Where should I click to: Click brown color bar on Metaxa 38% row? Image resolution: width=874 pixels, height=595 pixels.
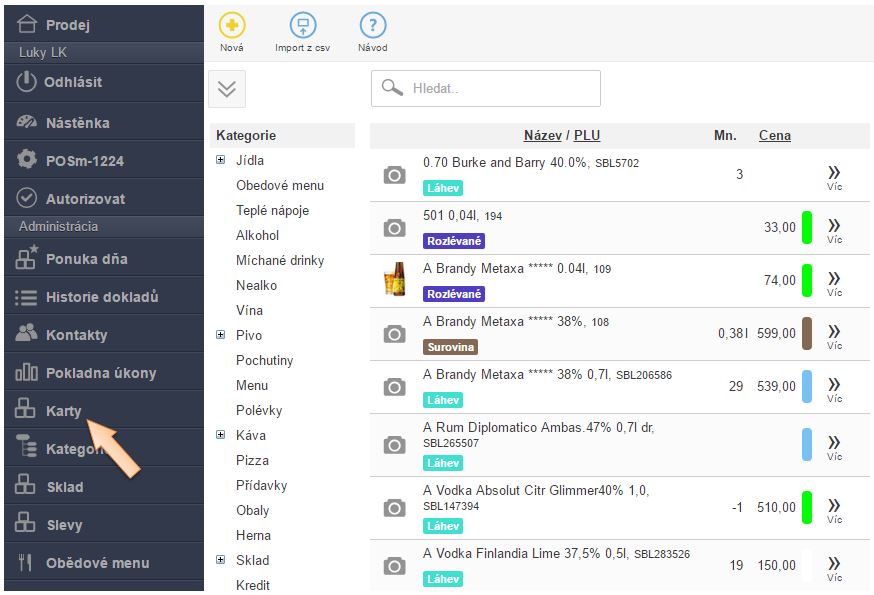point(807,333)
